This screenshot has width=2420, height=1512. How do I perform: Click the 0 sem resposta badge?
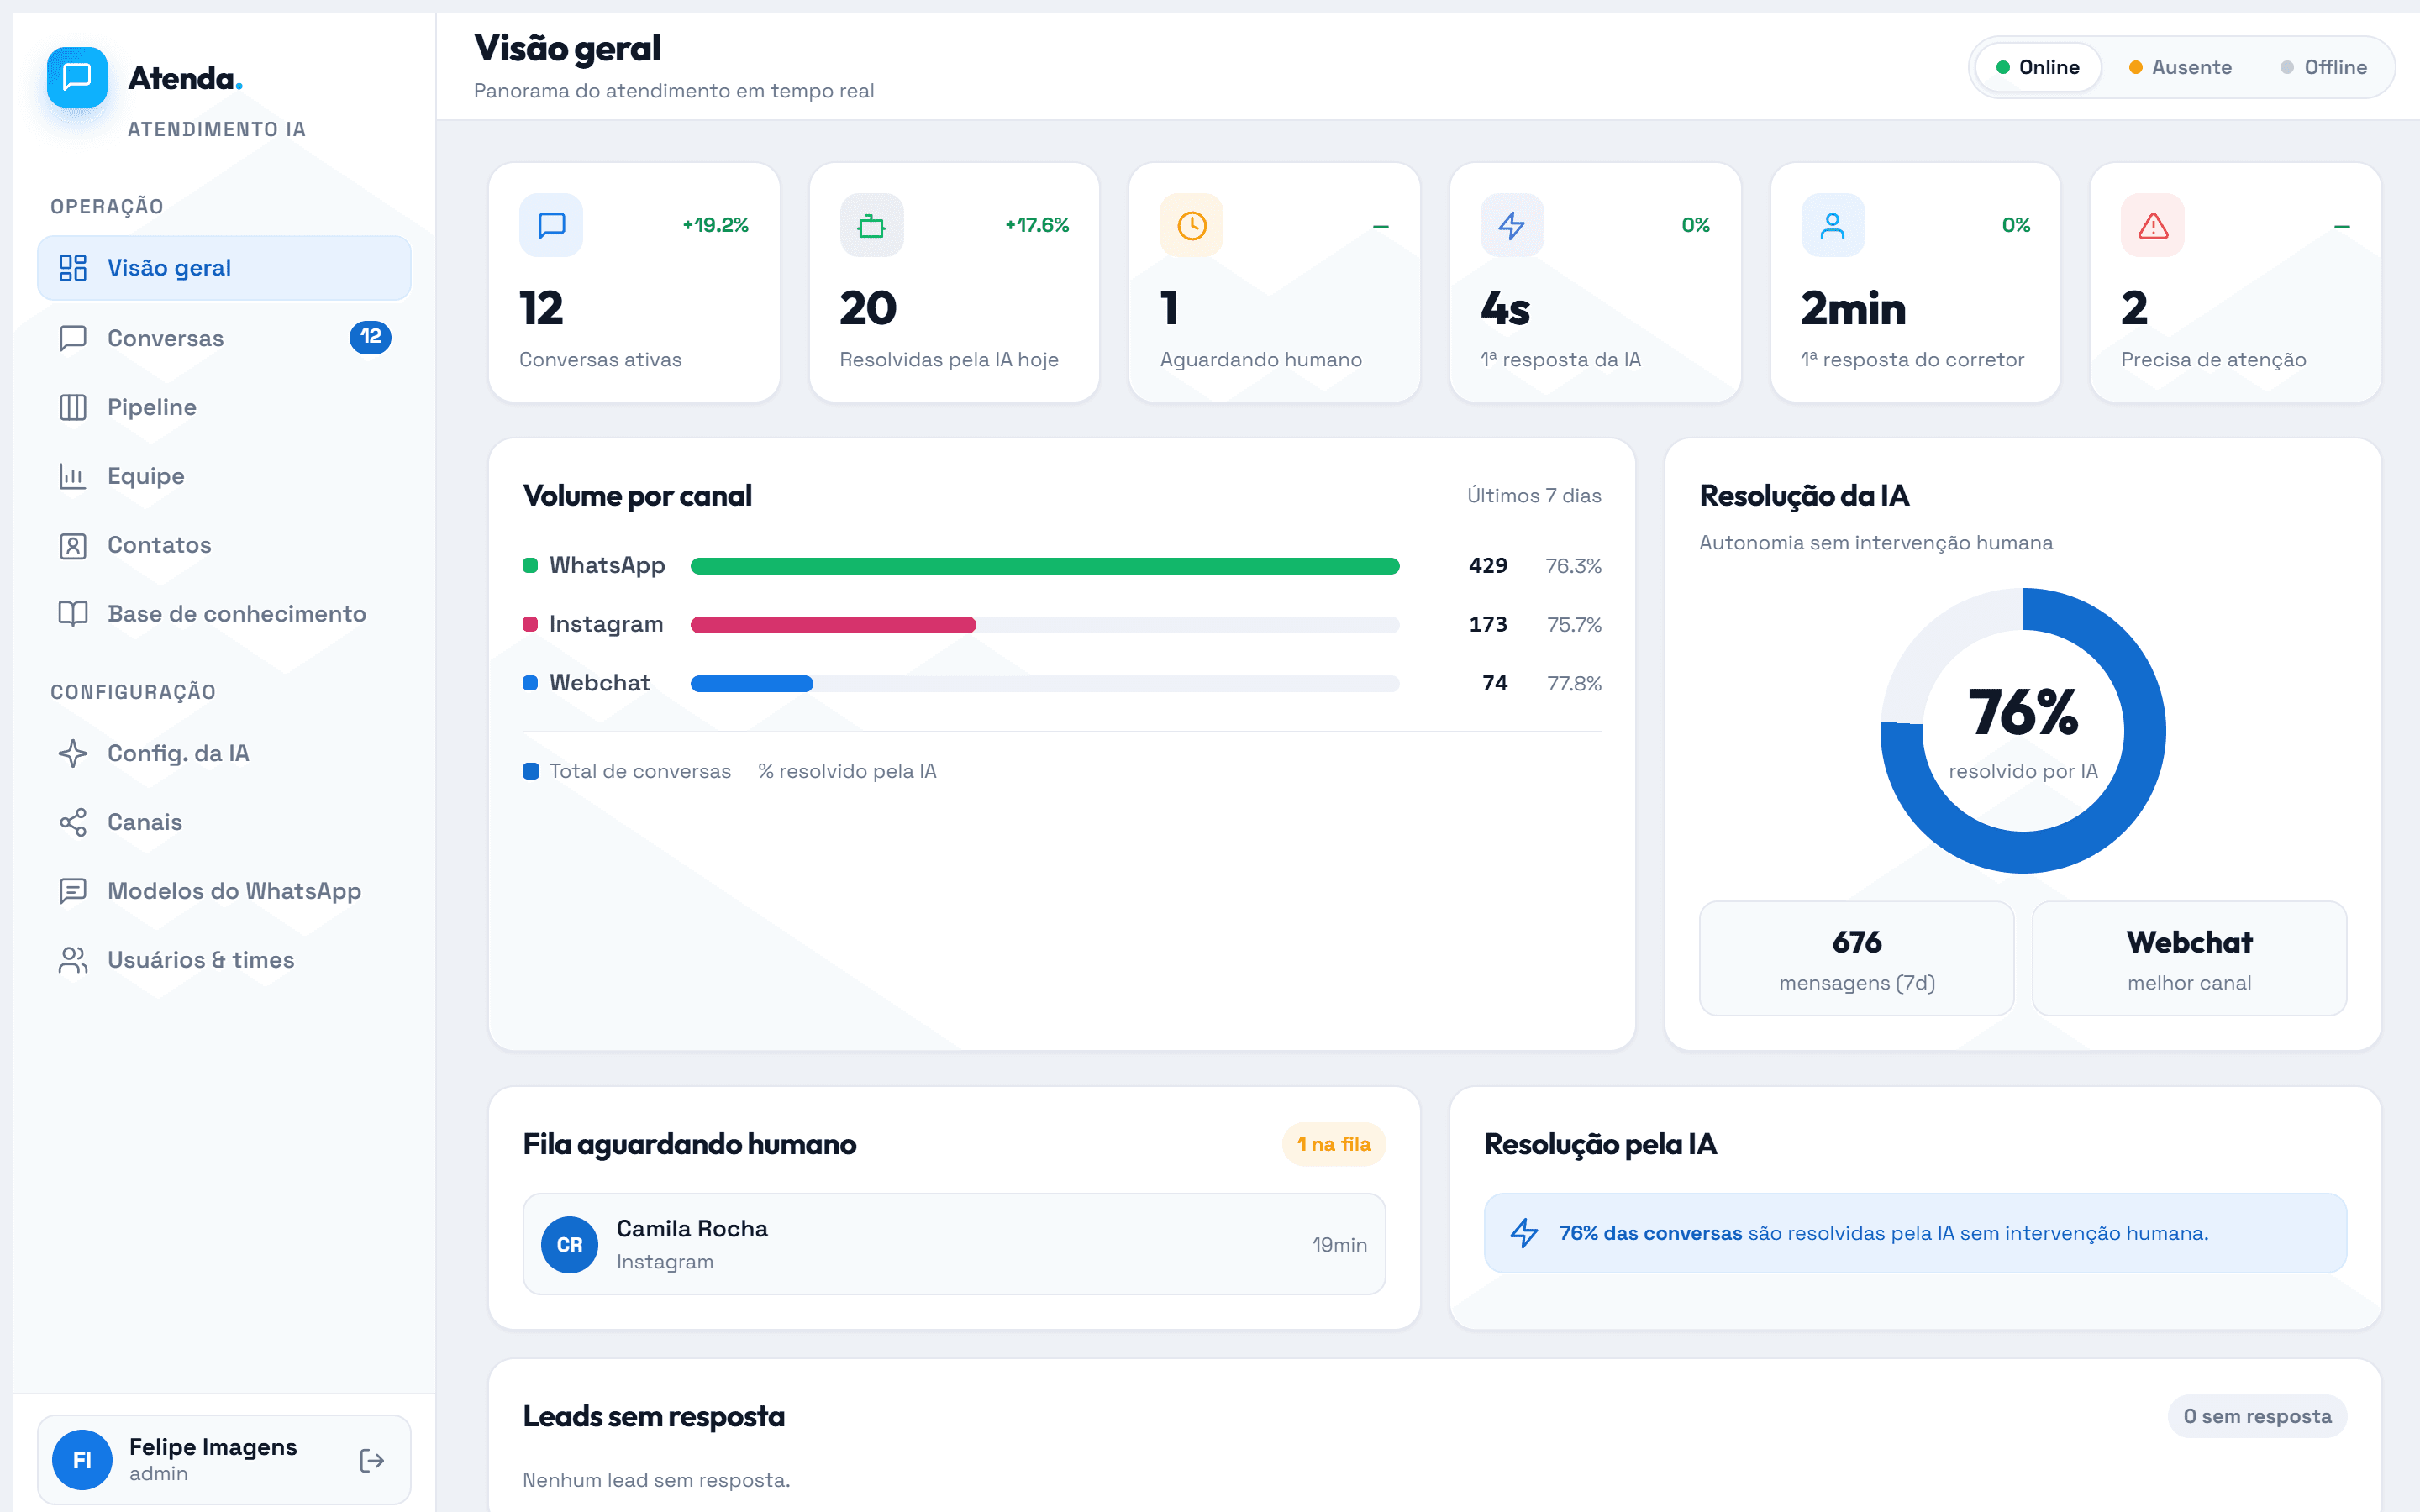tap(2257, 1416)
